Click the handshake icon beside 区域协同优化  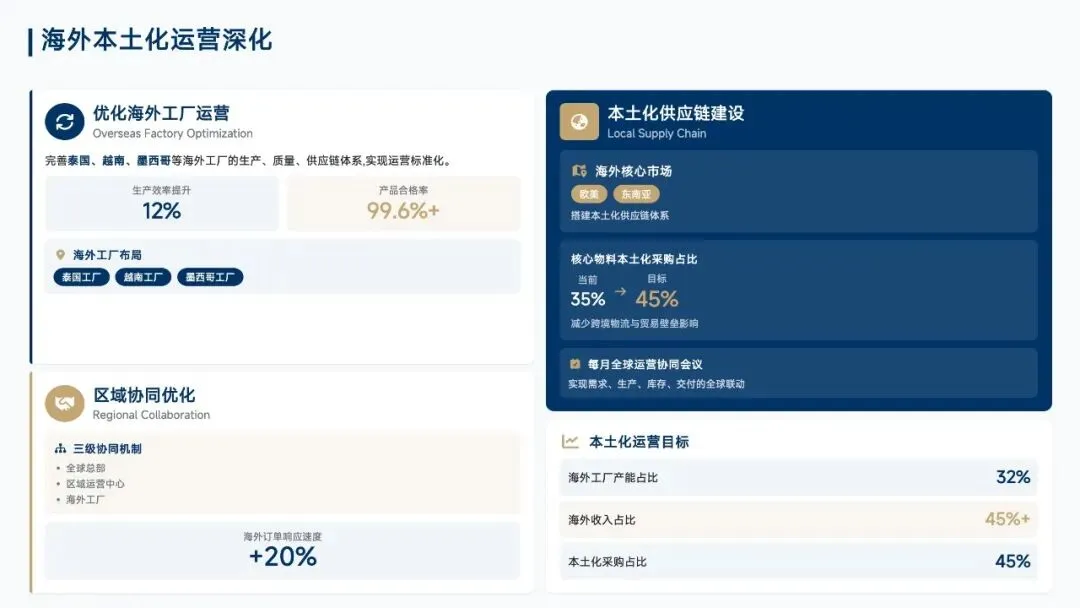[x=64, y=403]
